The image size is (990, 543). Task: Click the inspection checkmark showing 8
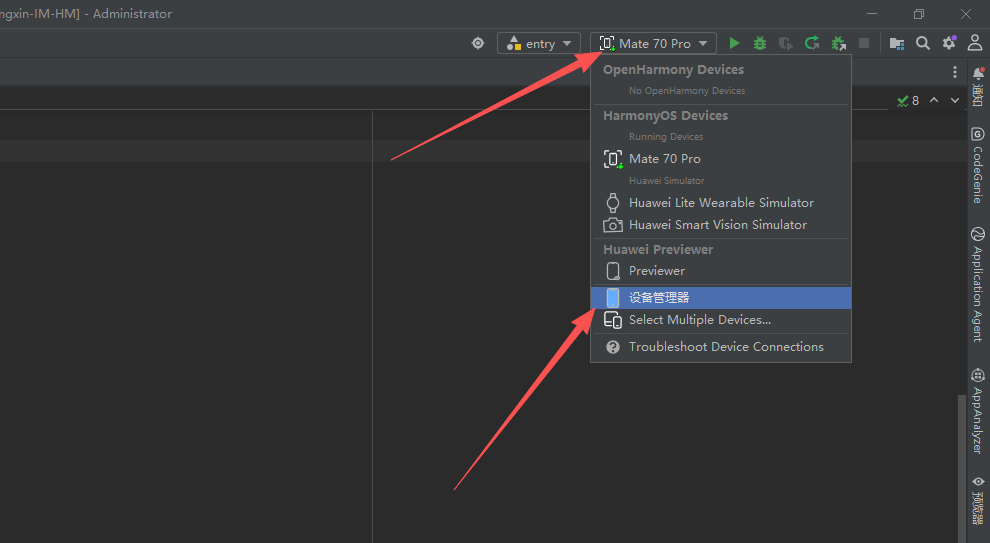908,100
